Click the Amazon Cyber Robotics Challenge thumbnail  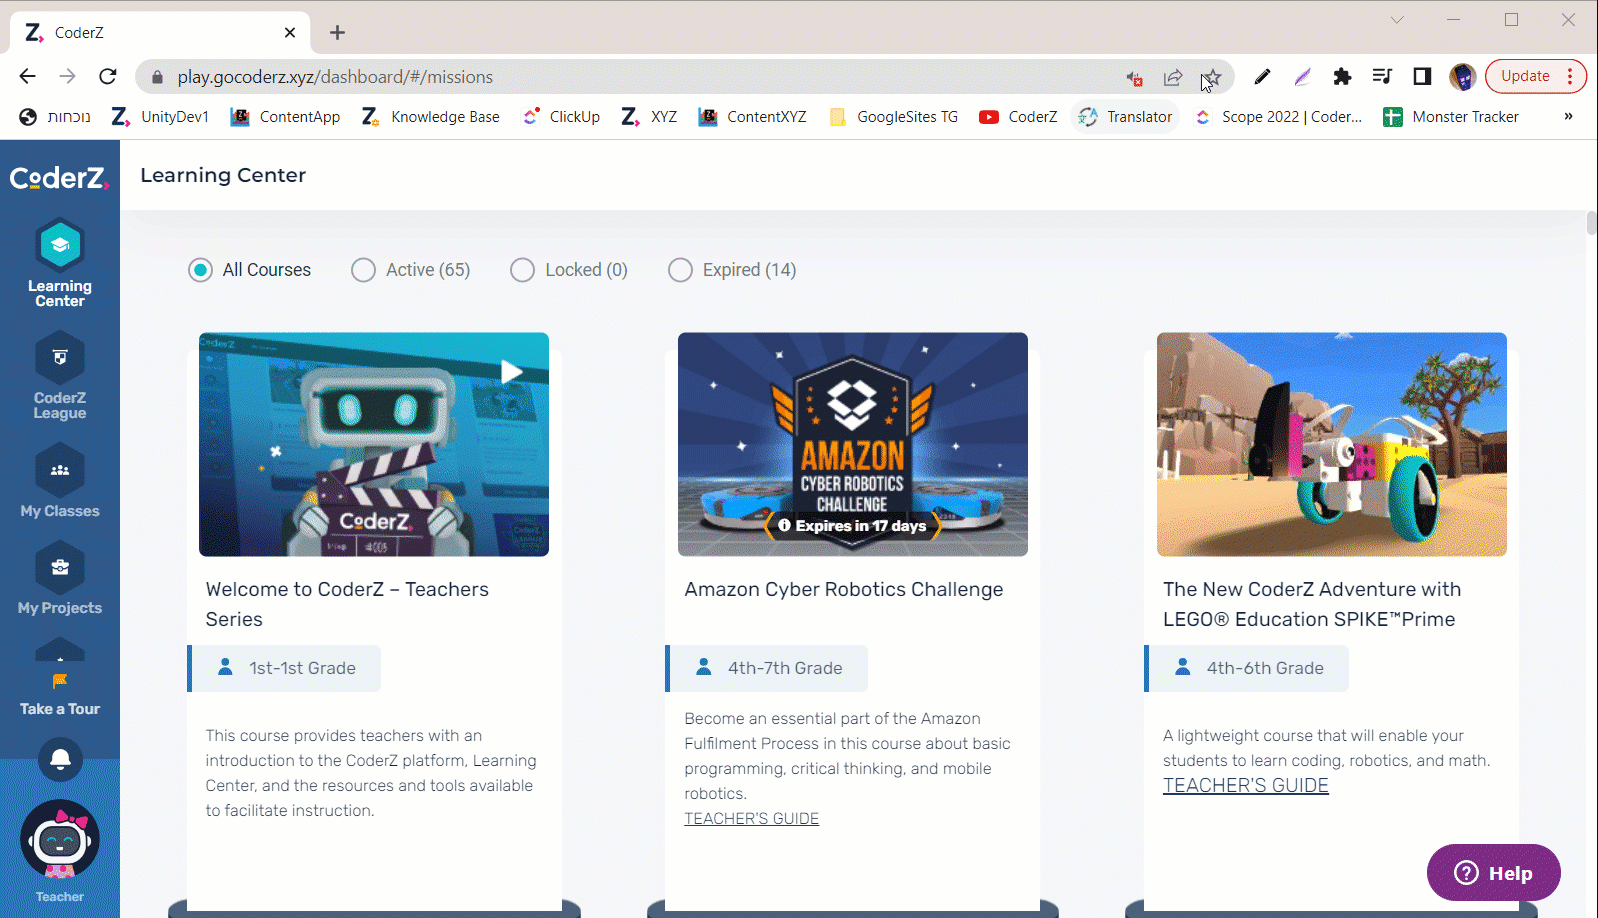point(853,444)
